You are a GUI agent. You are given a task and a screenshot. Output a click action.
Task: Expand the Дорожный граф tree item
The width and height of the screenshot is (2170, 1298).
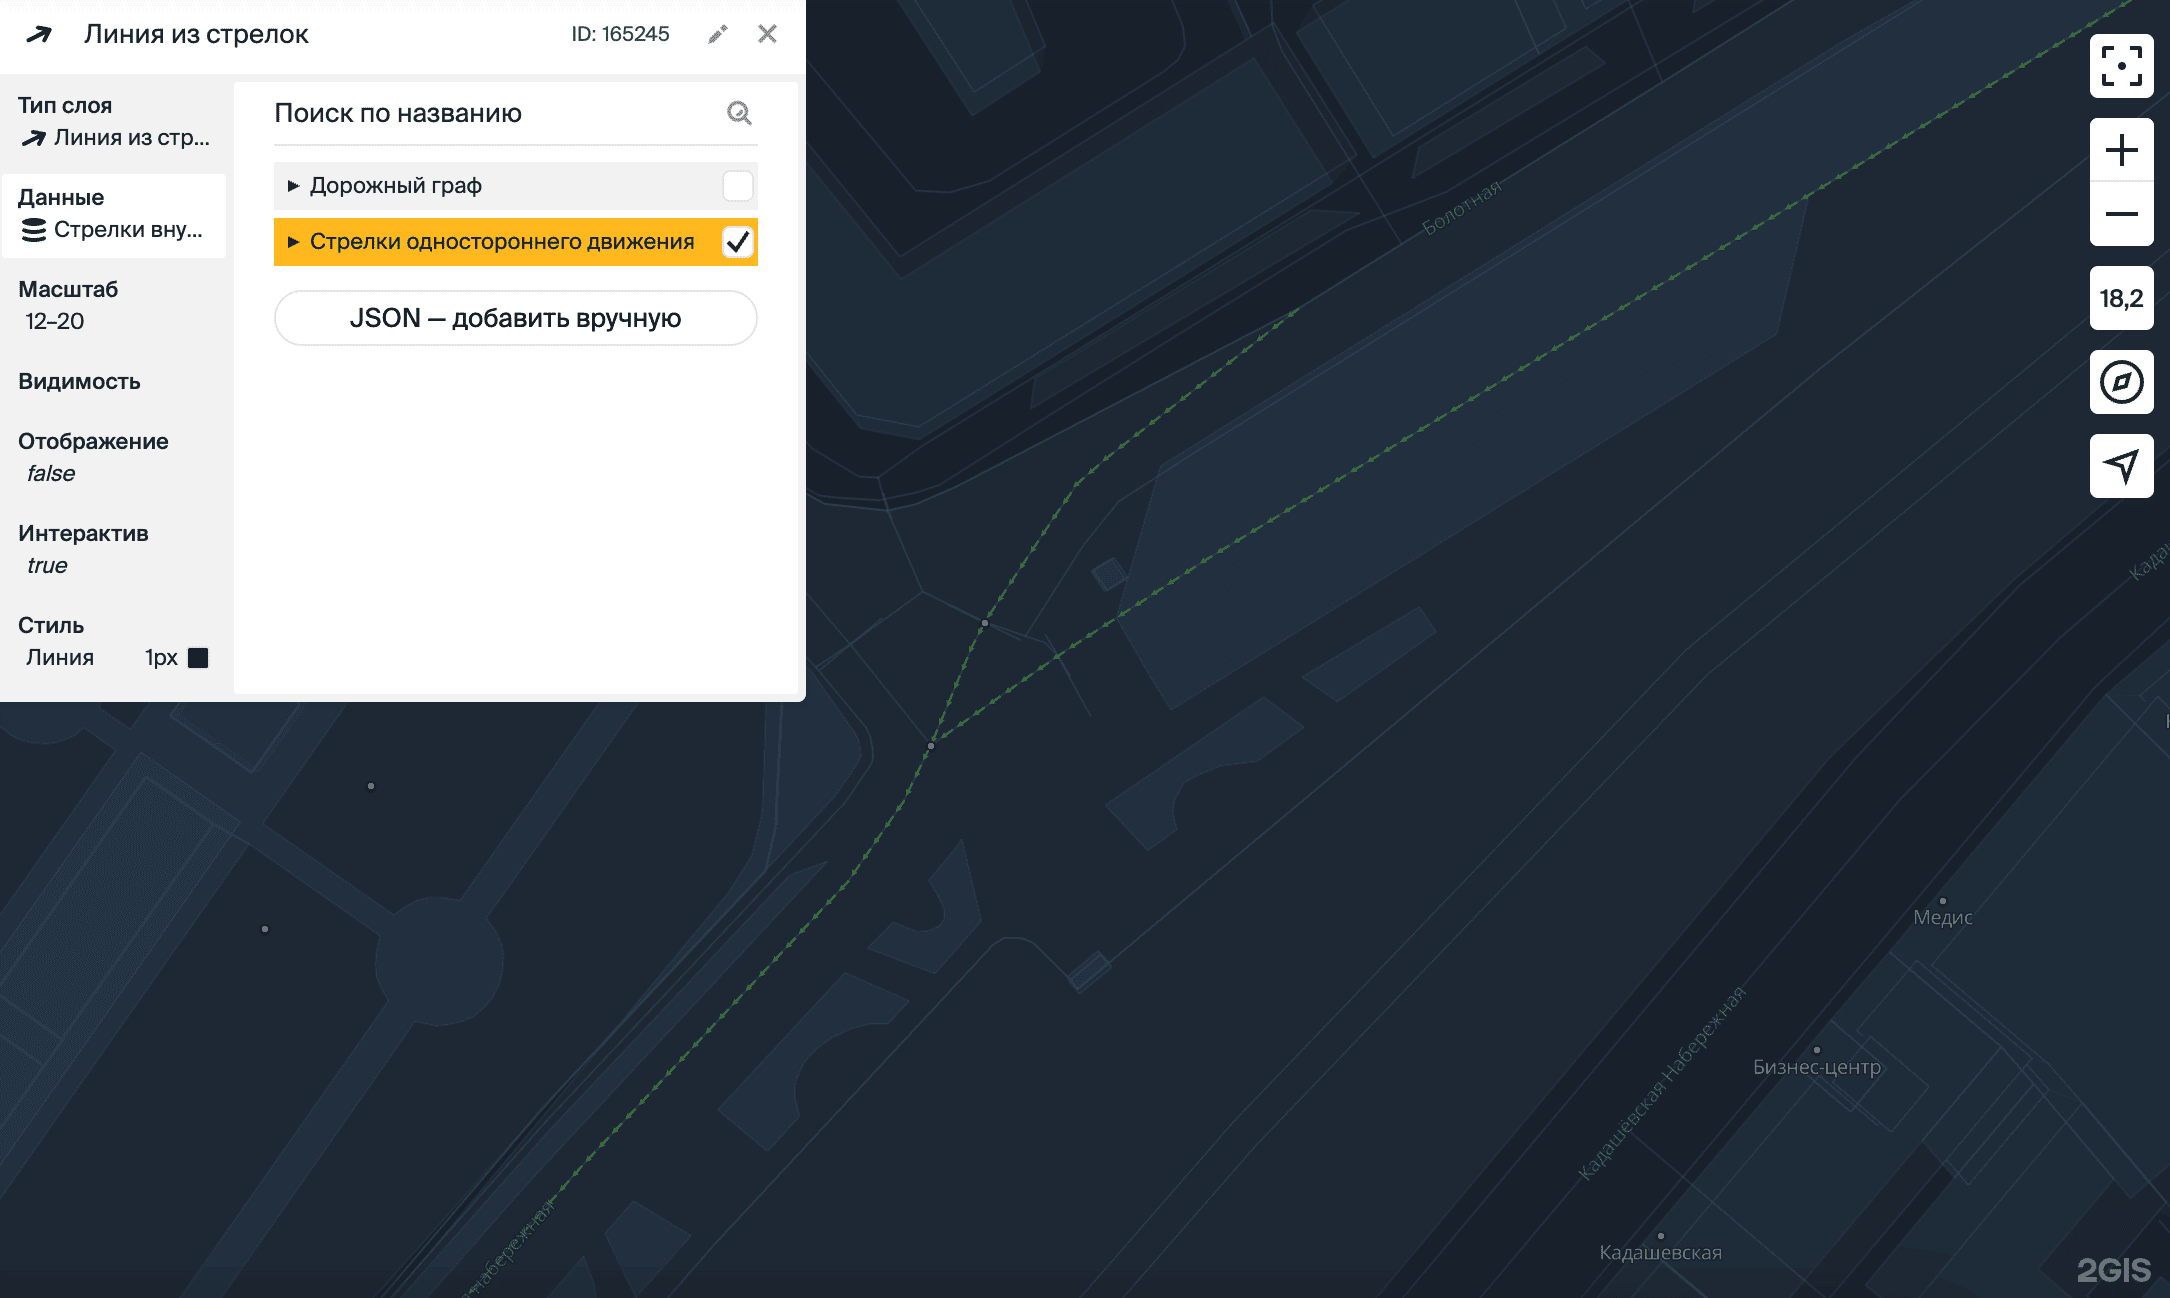tap(293, 186)
